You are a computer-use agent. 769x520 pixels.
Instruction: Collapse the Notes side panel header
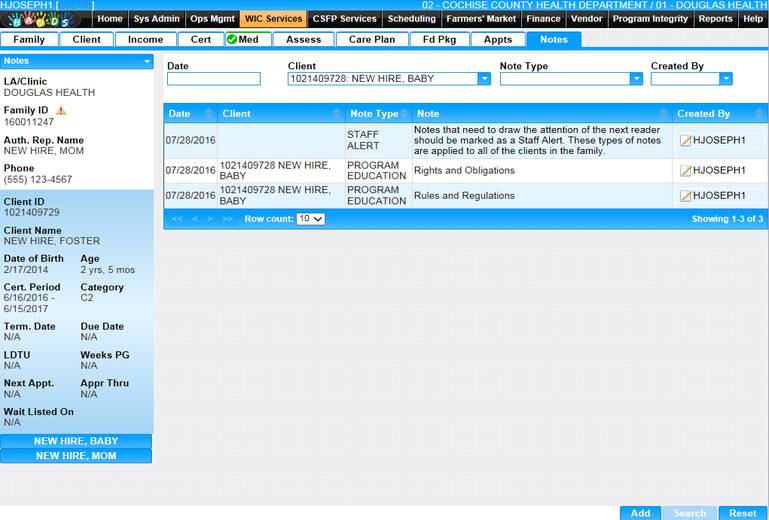(147, 61)
